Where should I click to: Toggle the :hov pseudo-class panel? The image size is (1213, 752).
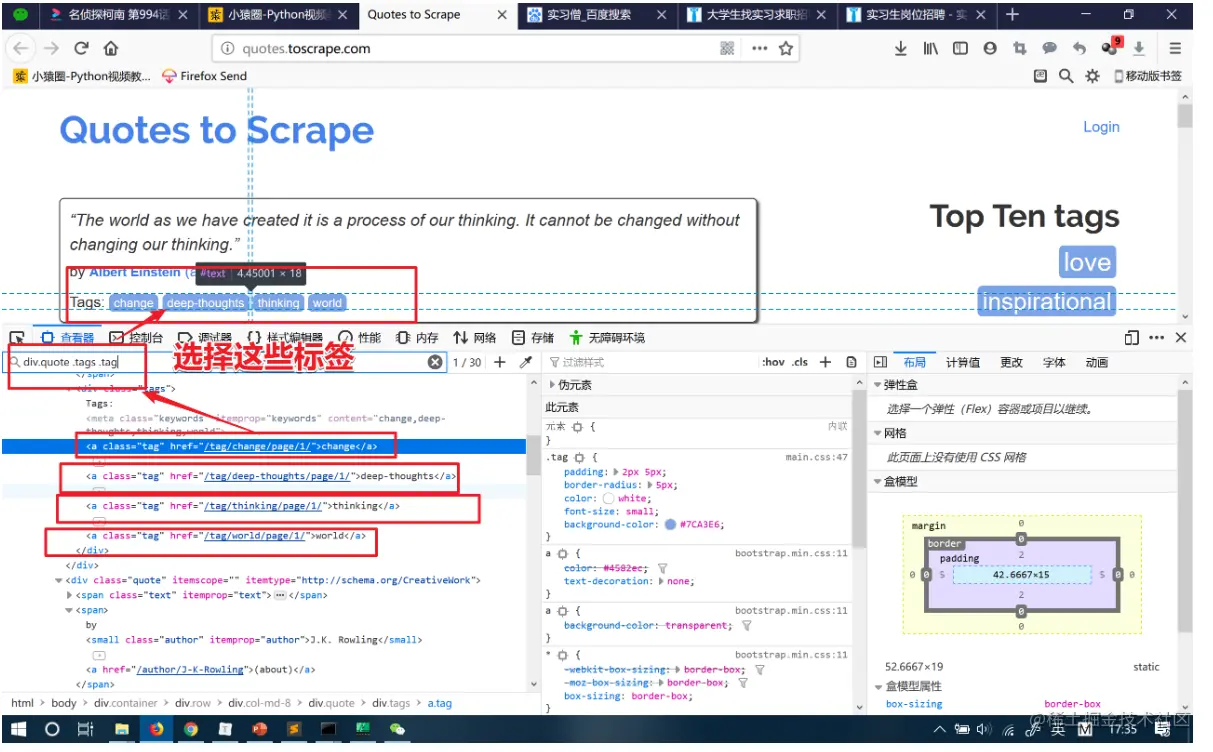(x=773, y=362)
